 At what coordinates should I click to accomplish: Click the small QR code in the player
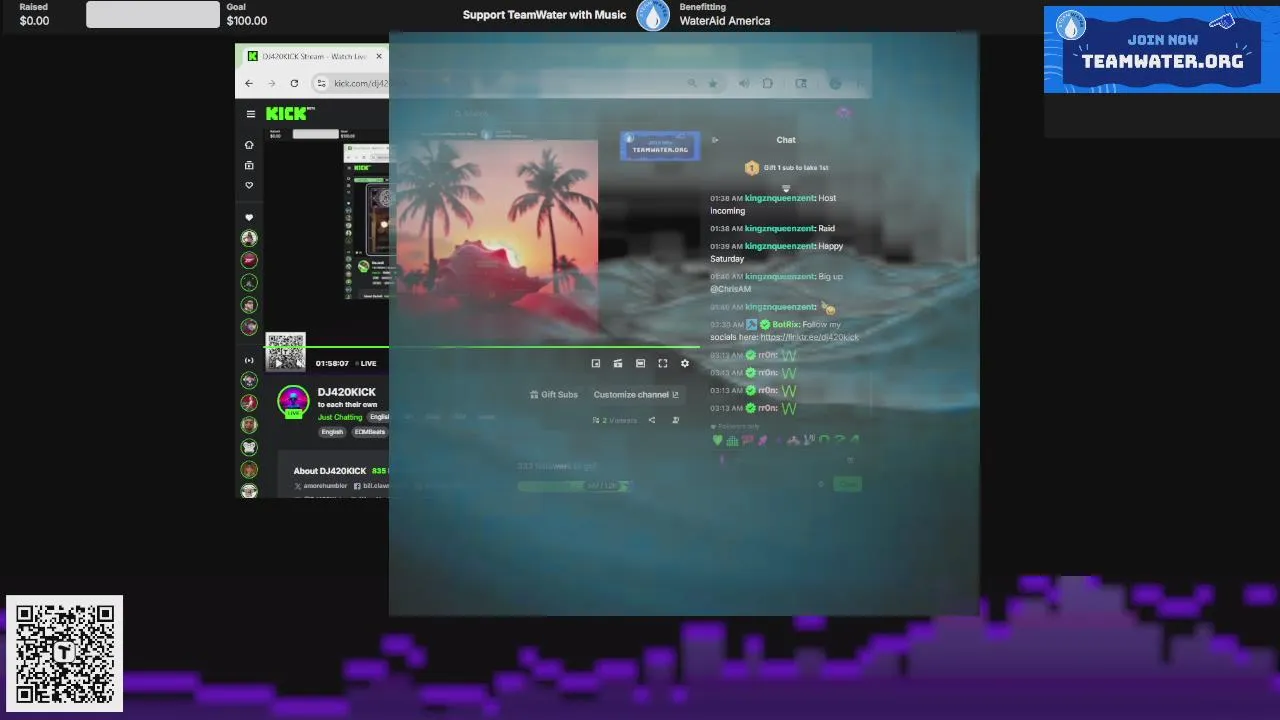(286, 352)
